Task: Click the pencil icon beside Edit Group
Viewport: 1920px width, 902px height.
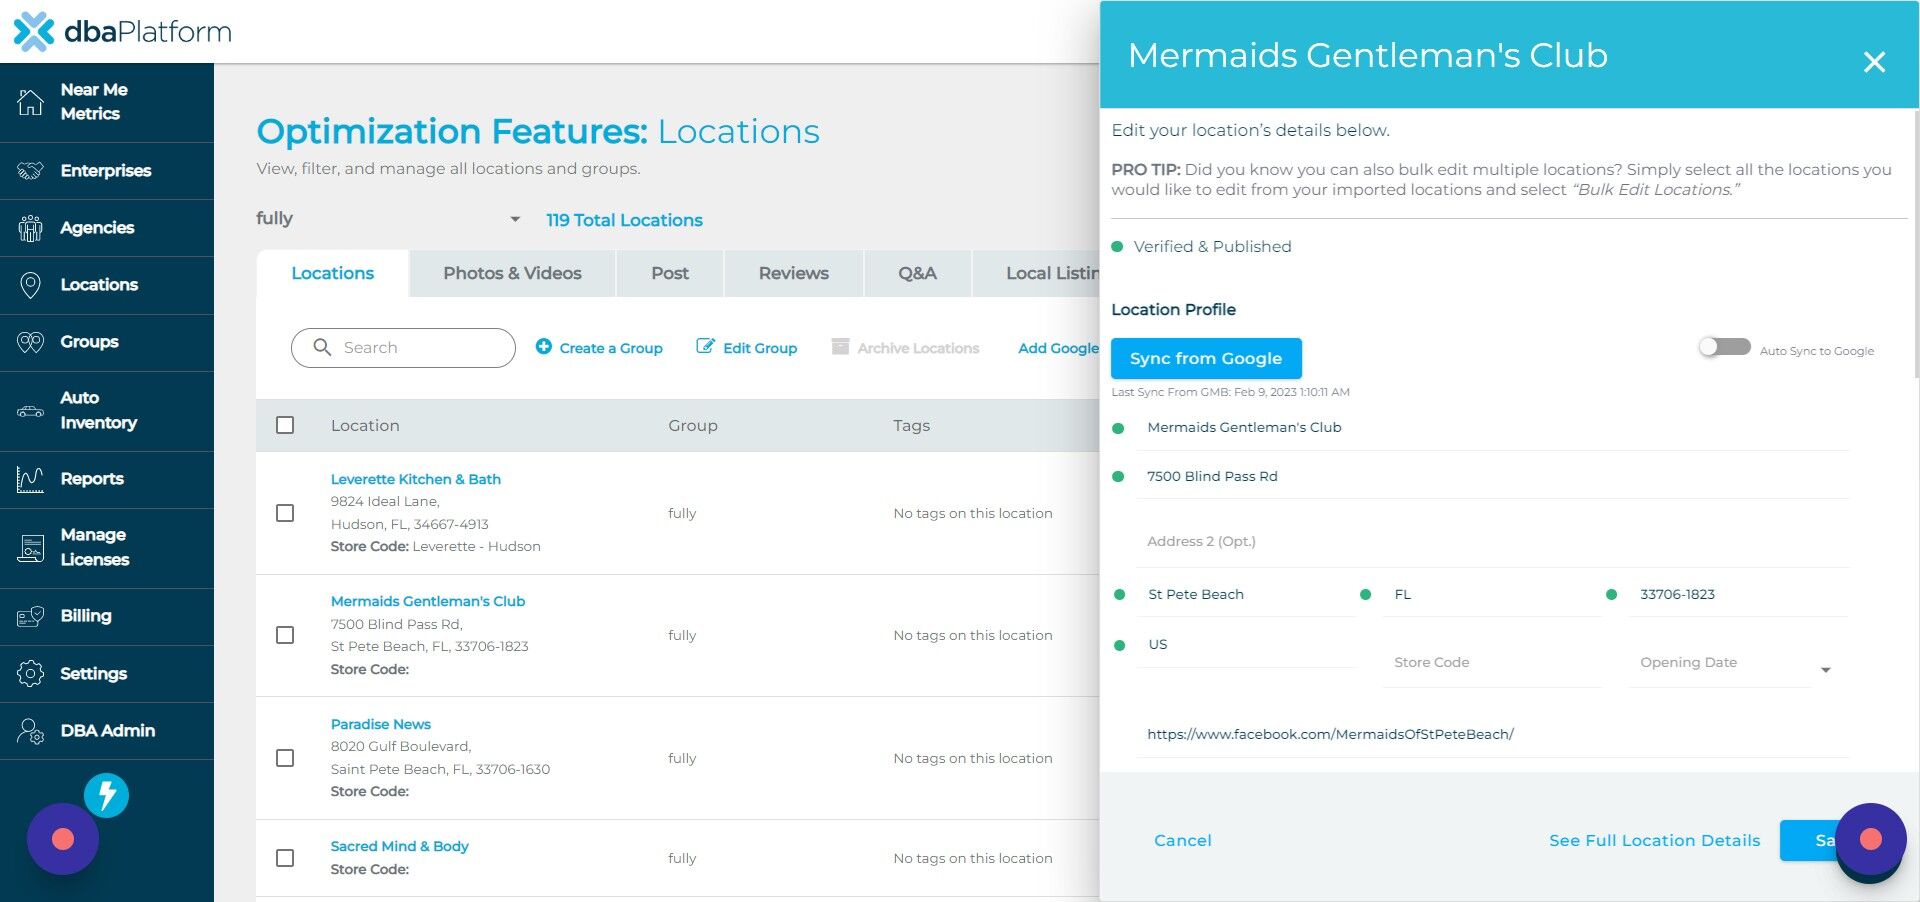Action: pos(706,346)
